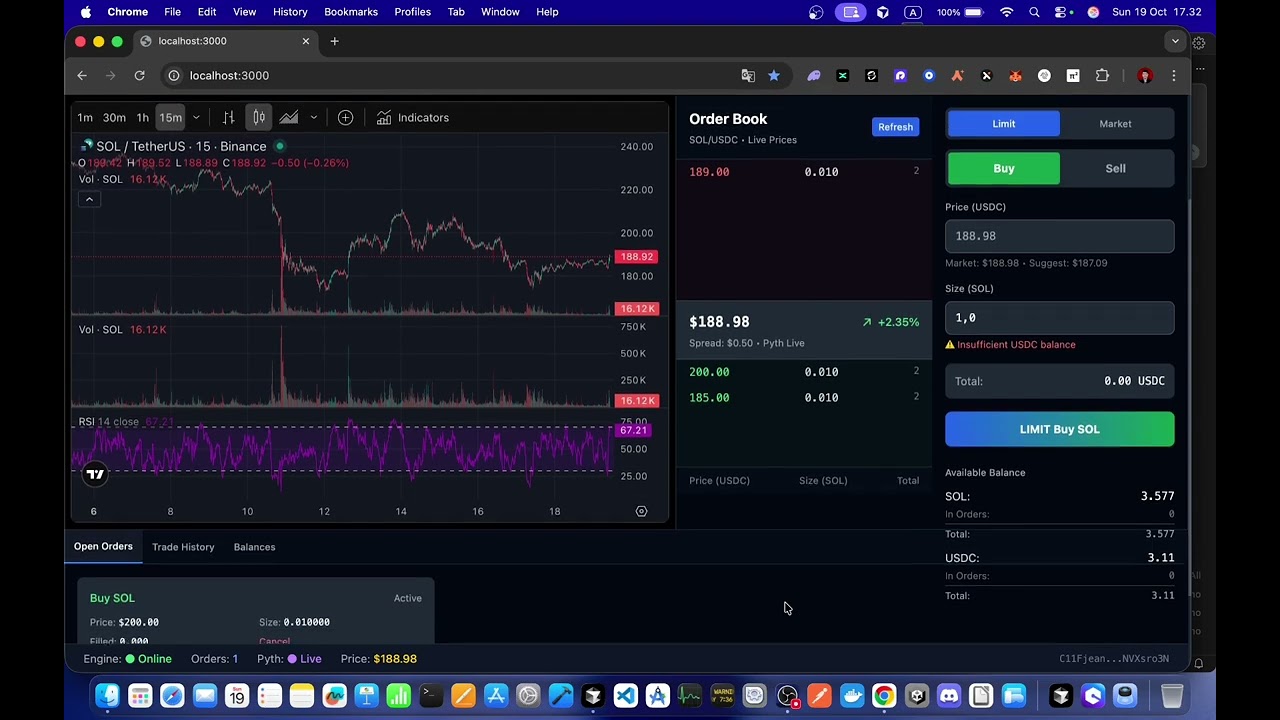Collapse the chart legend chevron
The image size is (1280, 720).
click(x=89, y=199)
